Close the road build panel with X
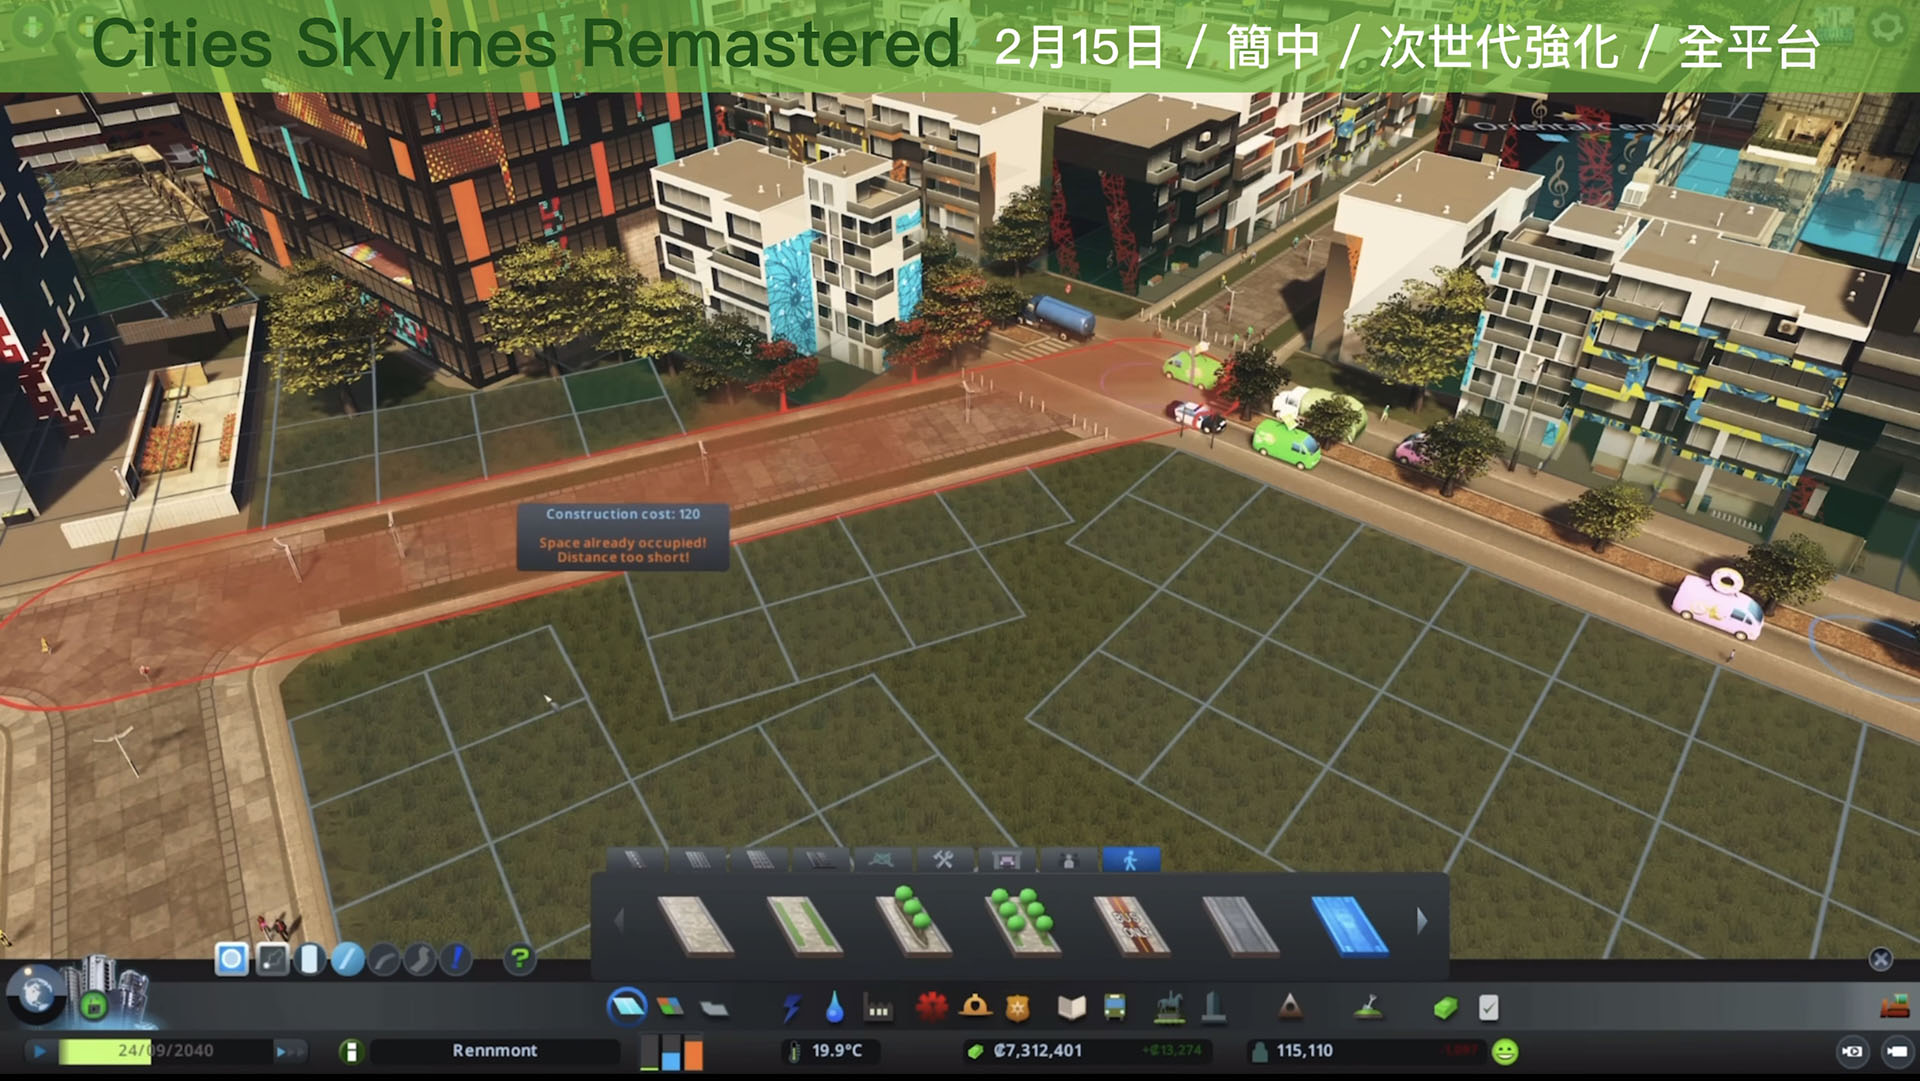Image resolution: width=1920 pixels, height=1081 pixels. click(1880, 960)
